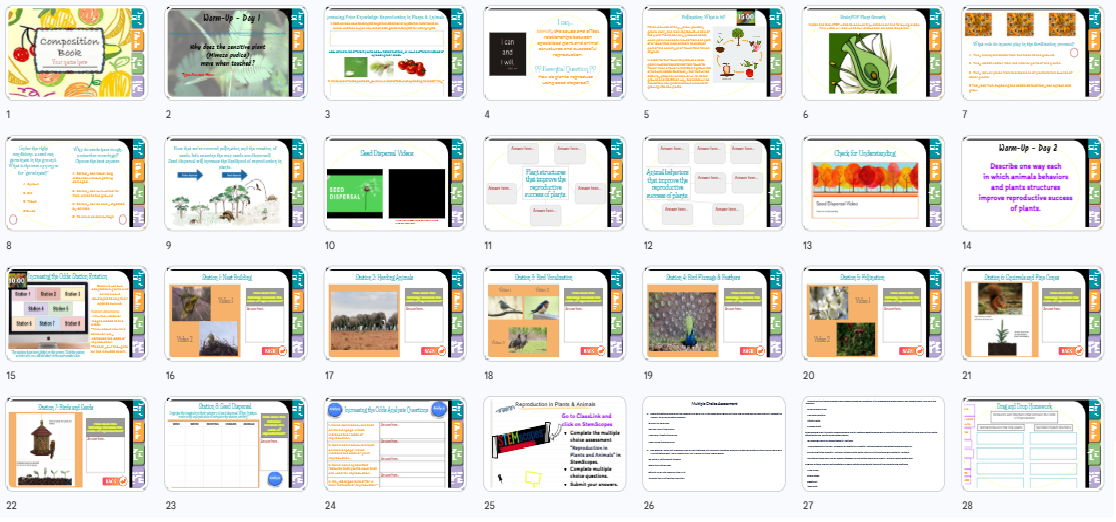Open slide 23 Station 8: Seed Dispersal table
This screenshot has height=522, width=1116.
(236, 444)
